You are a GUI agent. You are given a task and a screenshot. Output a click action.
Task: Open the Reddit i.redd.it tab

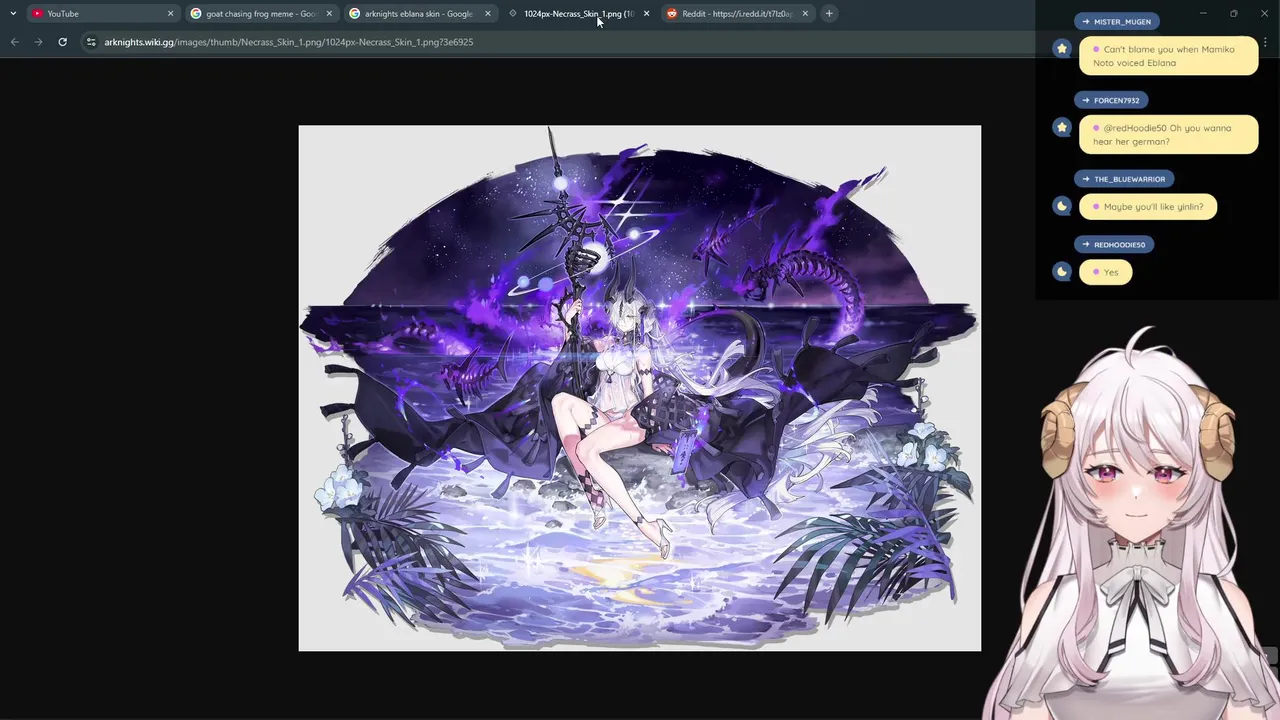pyautogui.click(x=737, y=13)
